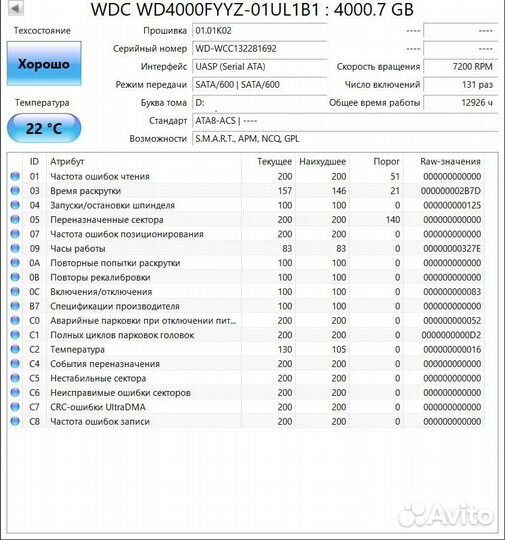
Task: Open the 22 °C temperature button
Action: 44,128
